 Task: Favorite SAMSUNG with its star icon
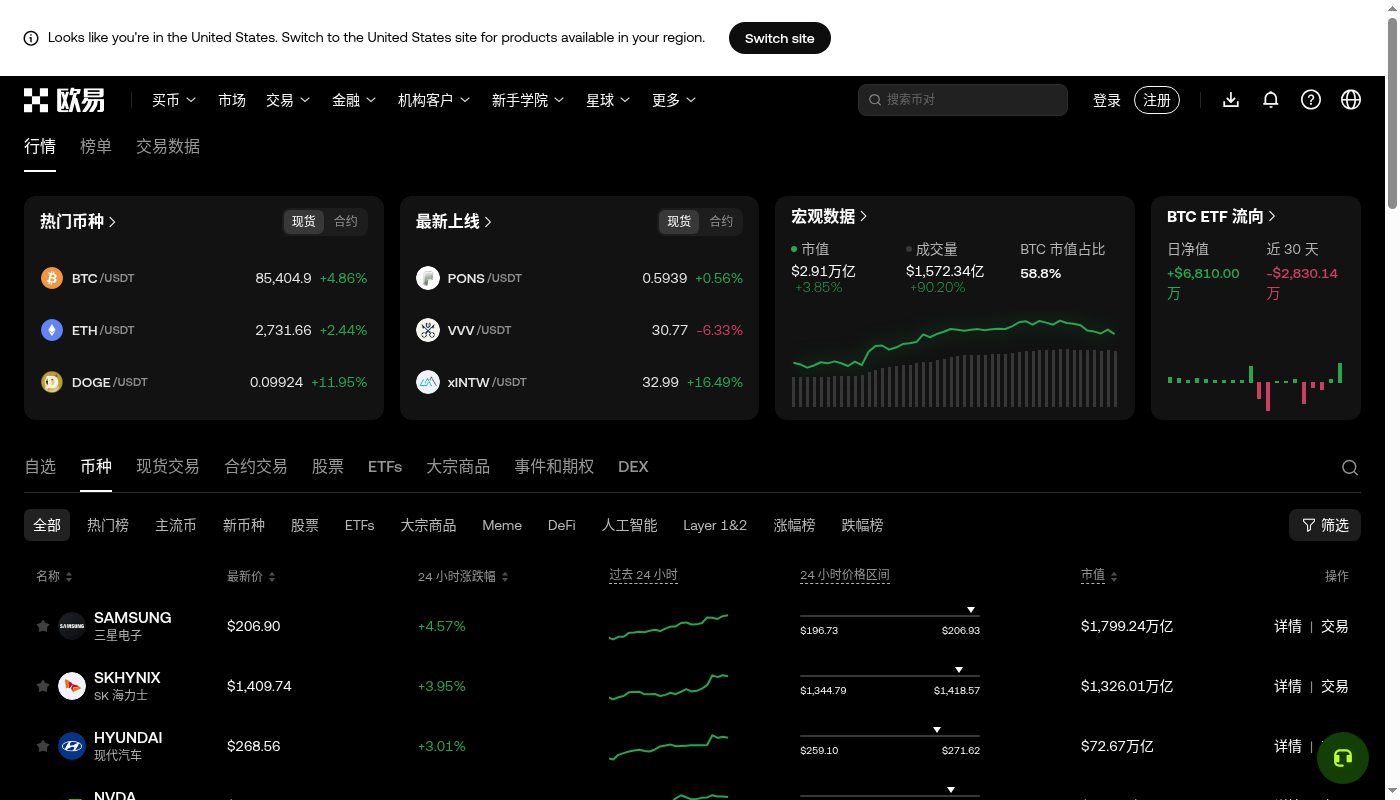[x=43, y=626]
